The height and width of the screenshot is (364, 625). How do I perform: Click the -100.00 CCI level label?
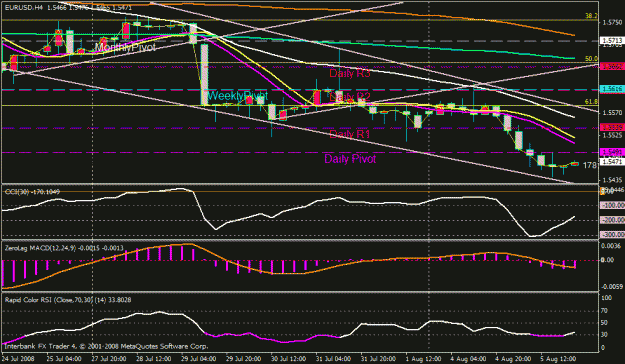tap(613, 205)
